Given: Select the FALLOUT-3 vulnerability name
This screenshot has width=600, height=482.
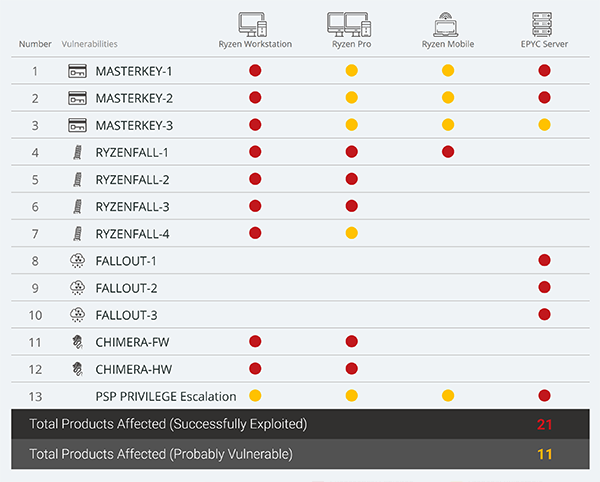Looking at the screenshot, I should pos(126,316).
